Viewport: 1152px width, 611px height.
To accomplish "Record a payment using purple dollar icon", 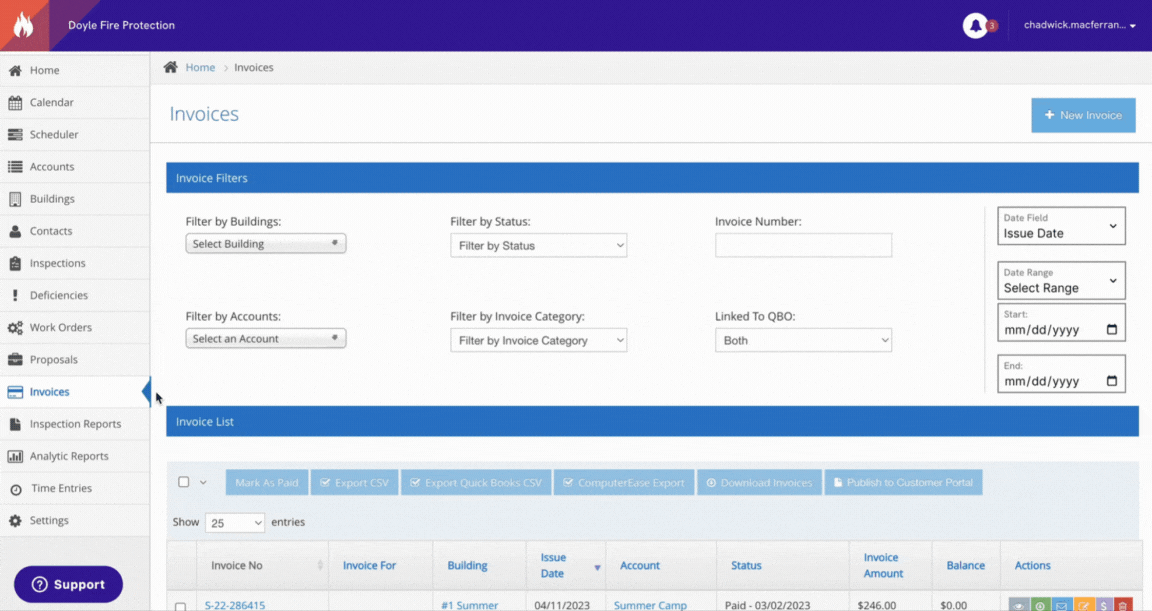I will pos(1104,605).
